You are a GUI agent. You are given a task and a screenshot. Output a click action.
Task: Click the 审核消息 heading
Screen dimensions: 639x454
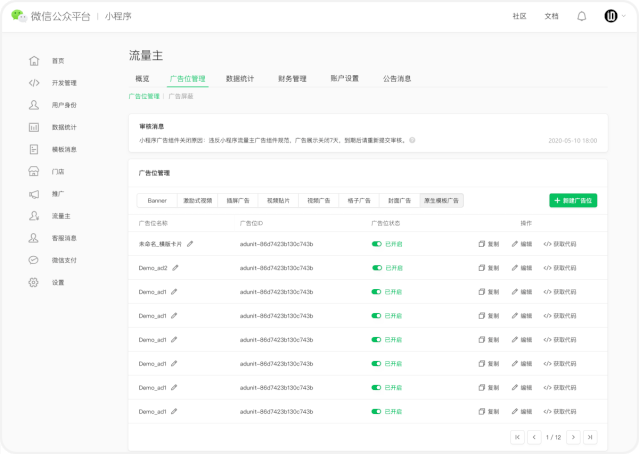pyautogui.click(x=152, y=126)
